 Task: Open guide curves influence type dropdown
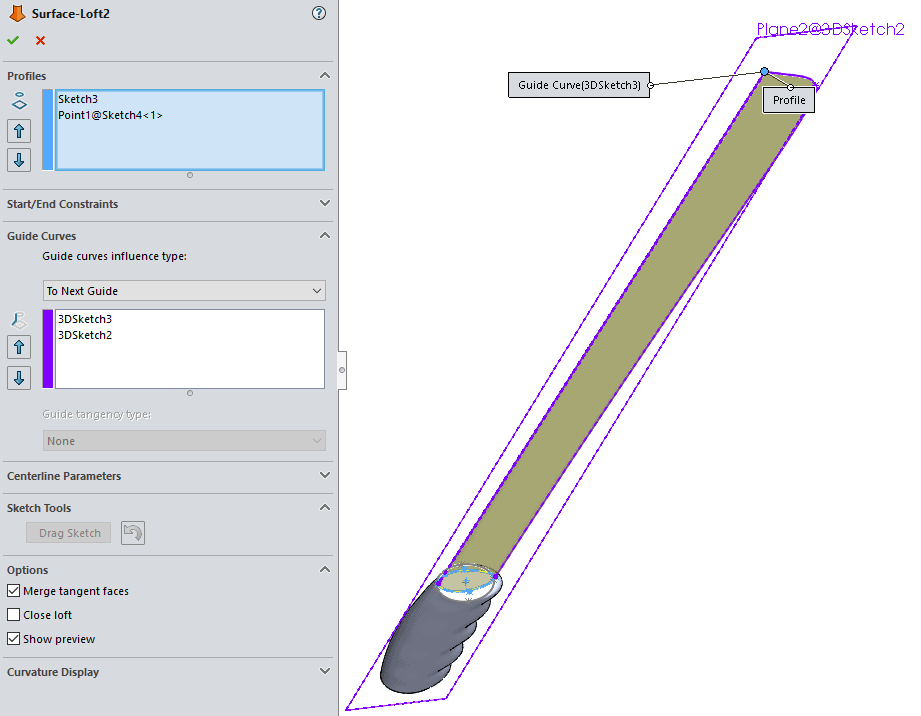(185, 291)
